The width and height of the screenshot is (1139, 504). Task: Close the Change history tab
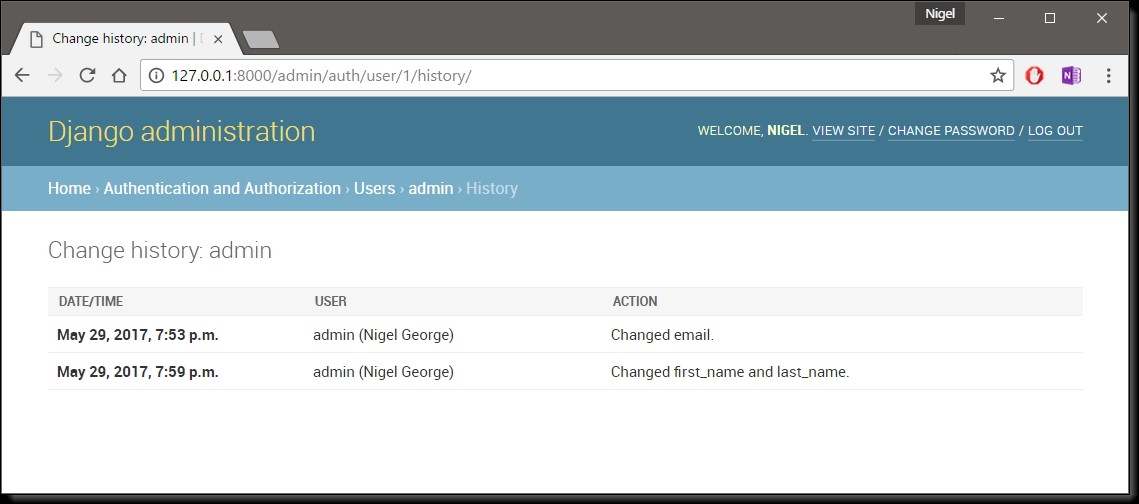click(x=218, y=39)
